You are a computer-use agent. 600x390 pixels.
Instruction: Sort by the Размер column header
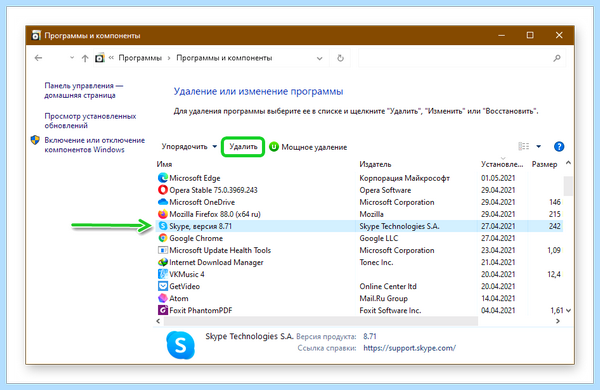(x=544, y=164)
